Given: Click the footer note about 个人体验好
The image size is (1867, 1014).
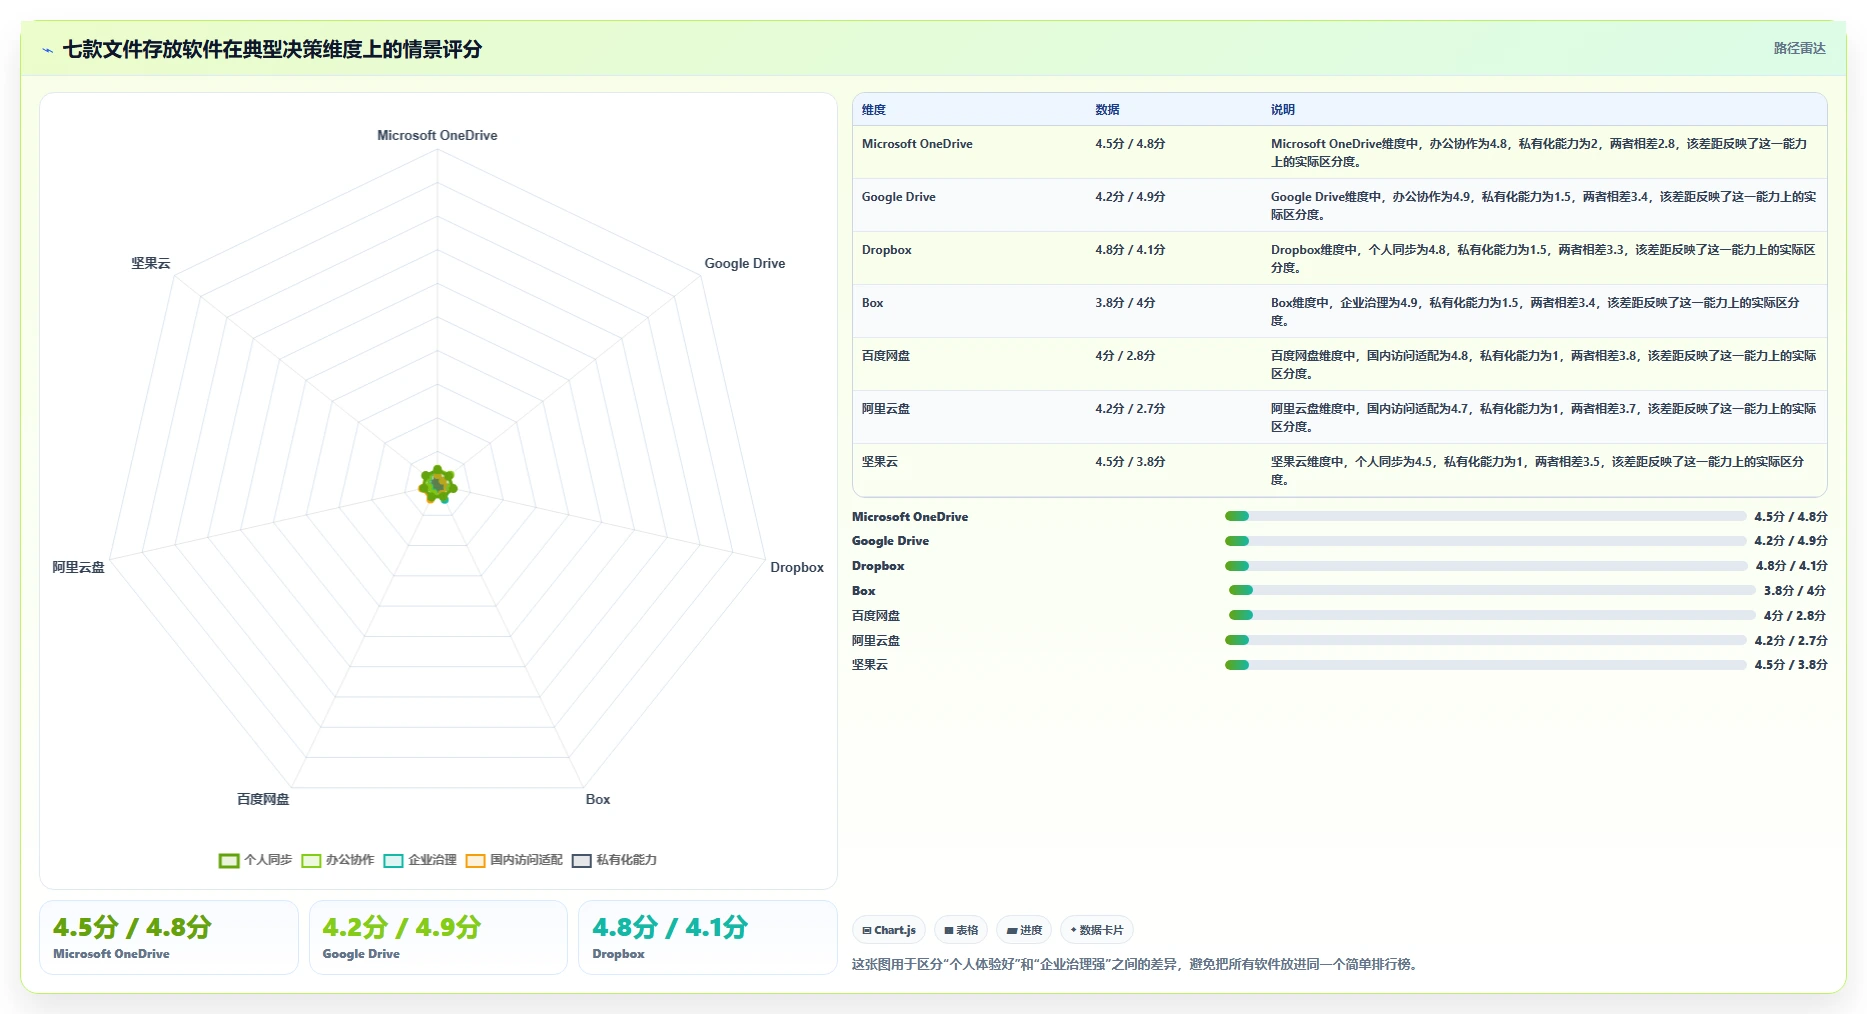Looking at the screenshot, I should [x=1136, y=965].
